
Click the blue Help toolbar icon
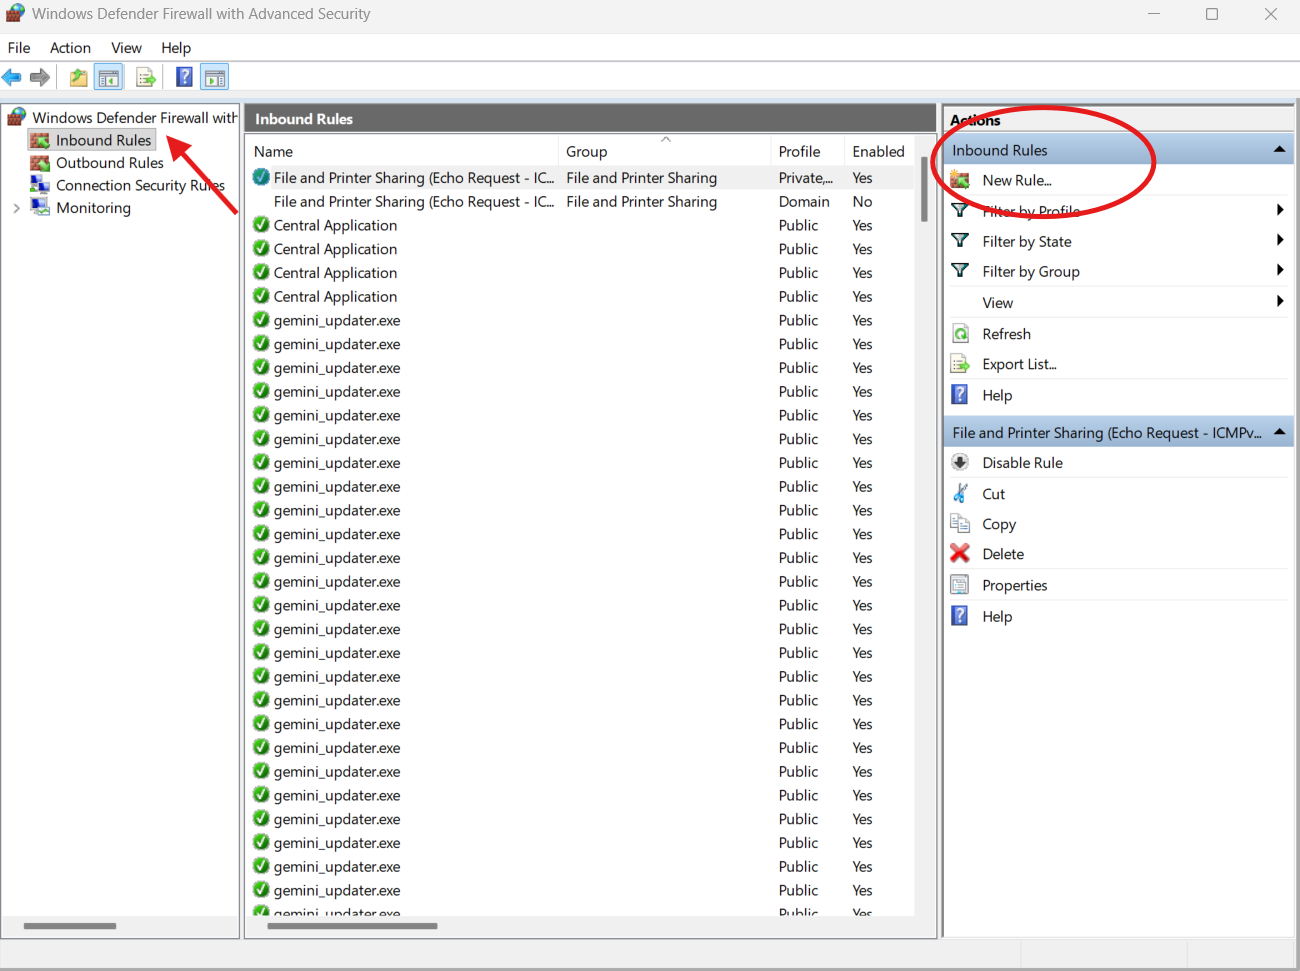184,77
